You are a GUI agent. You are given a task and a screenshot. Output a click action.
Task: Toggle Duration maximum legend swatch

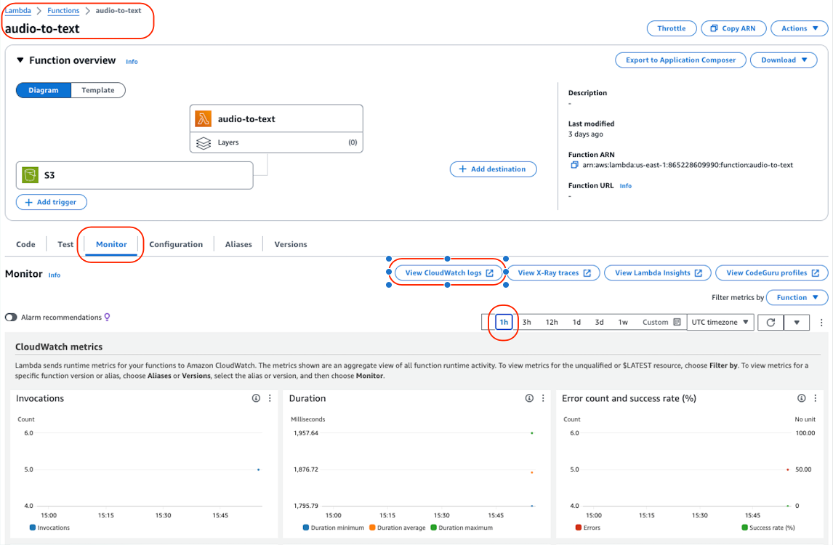click(x=433, y=527)
